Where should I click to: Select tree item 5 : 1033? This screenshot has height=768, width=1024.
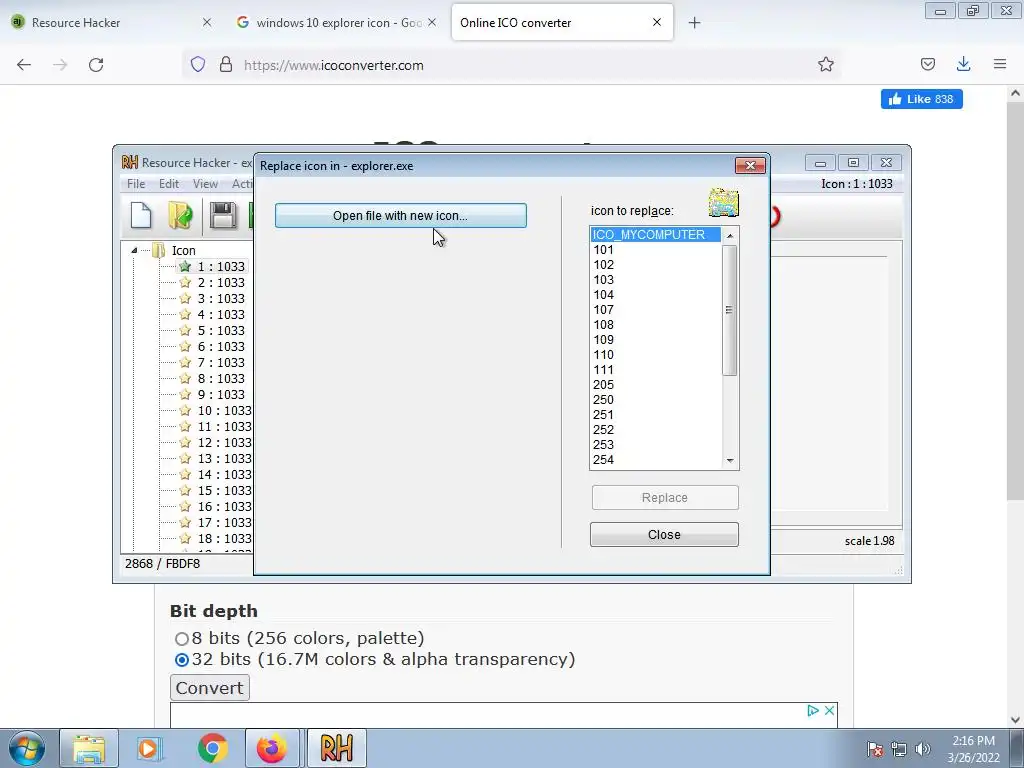point(221,330)
